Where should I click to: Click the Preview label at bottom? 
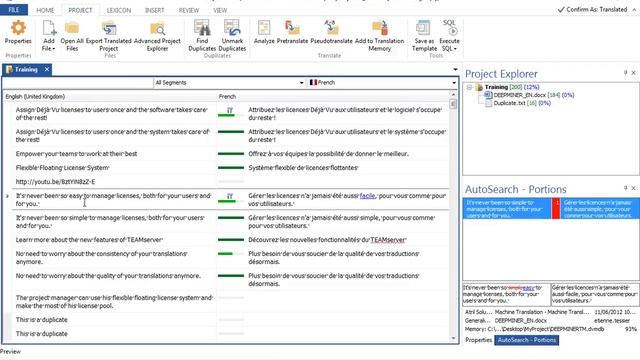11,351
